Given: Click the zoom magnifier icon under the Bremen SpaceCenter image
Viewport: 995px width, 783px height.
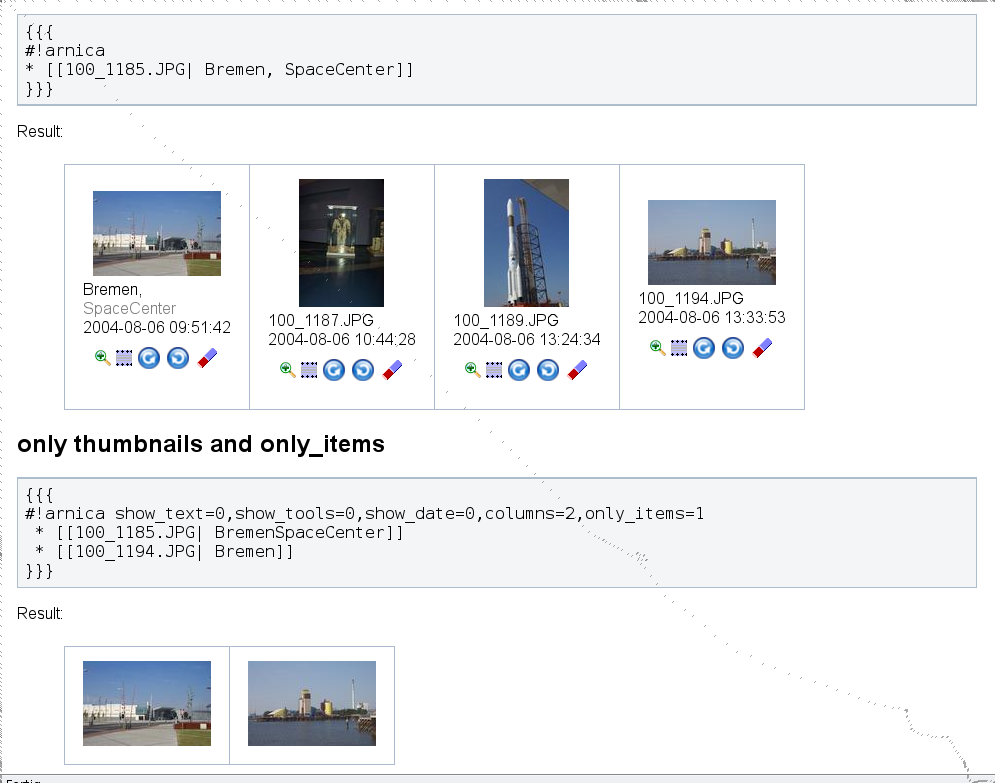Looking at the screenshot, I should coord(102,358).
